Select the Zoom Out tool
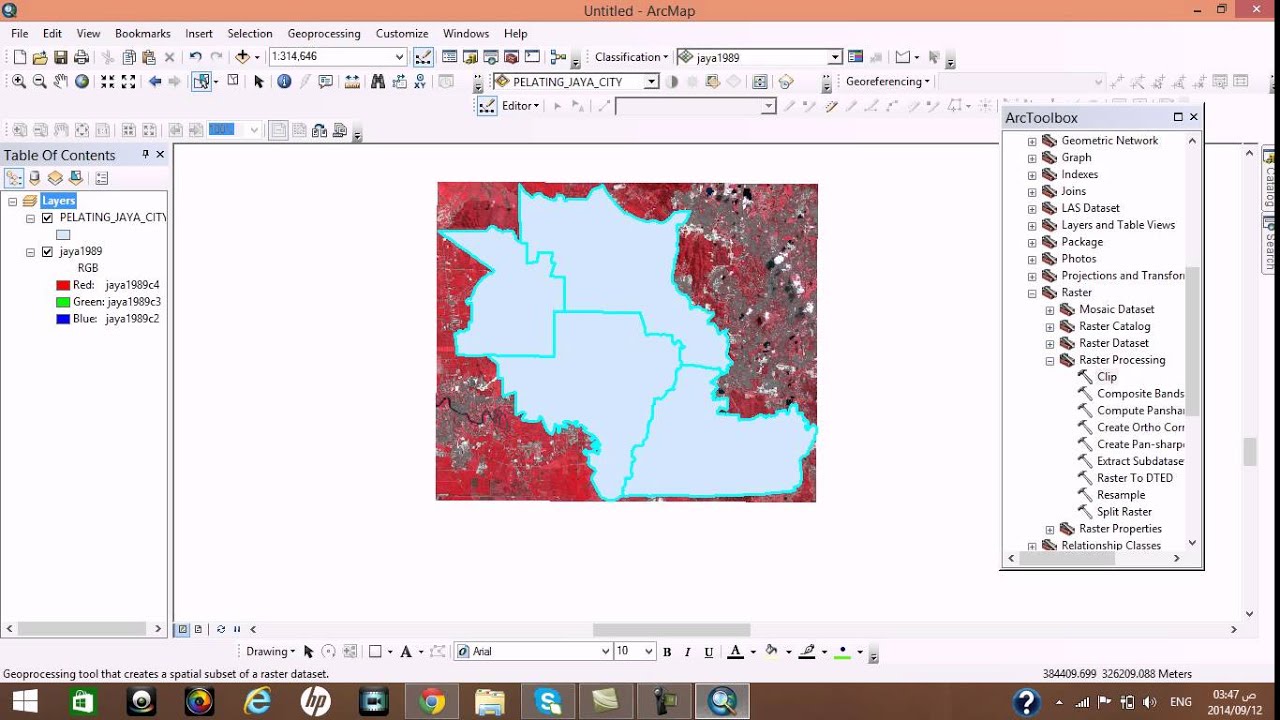 40,82
